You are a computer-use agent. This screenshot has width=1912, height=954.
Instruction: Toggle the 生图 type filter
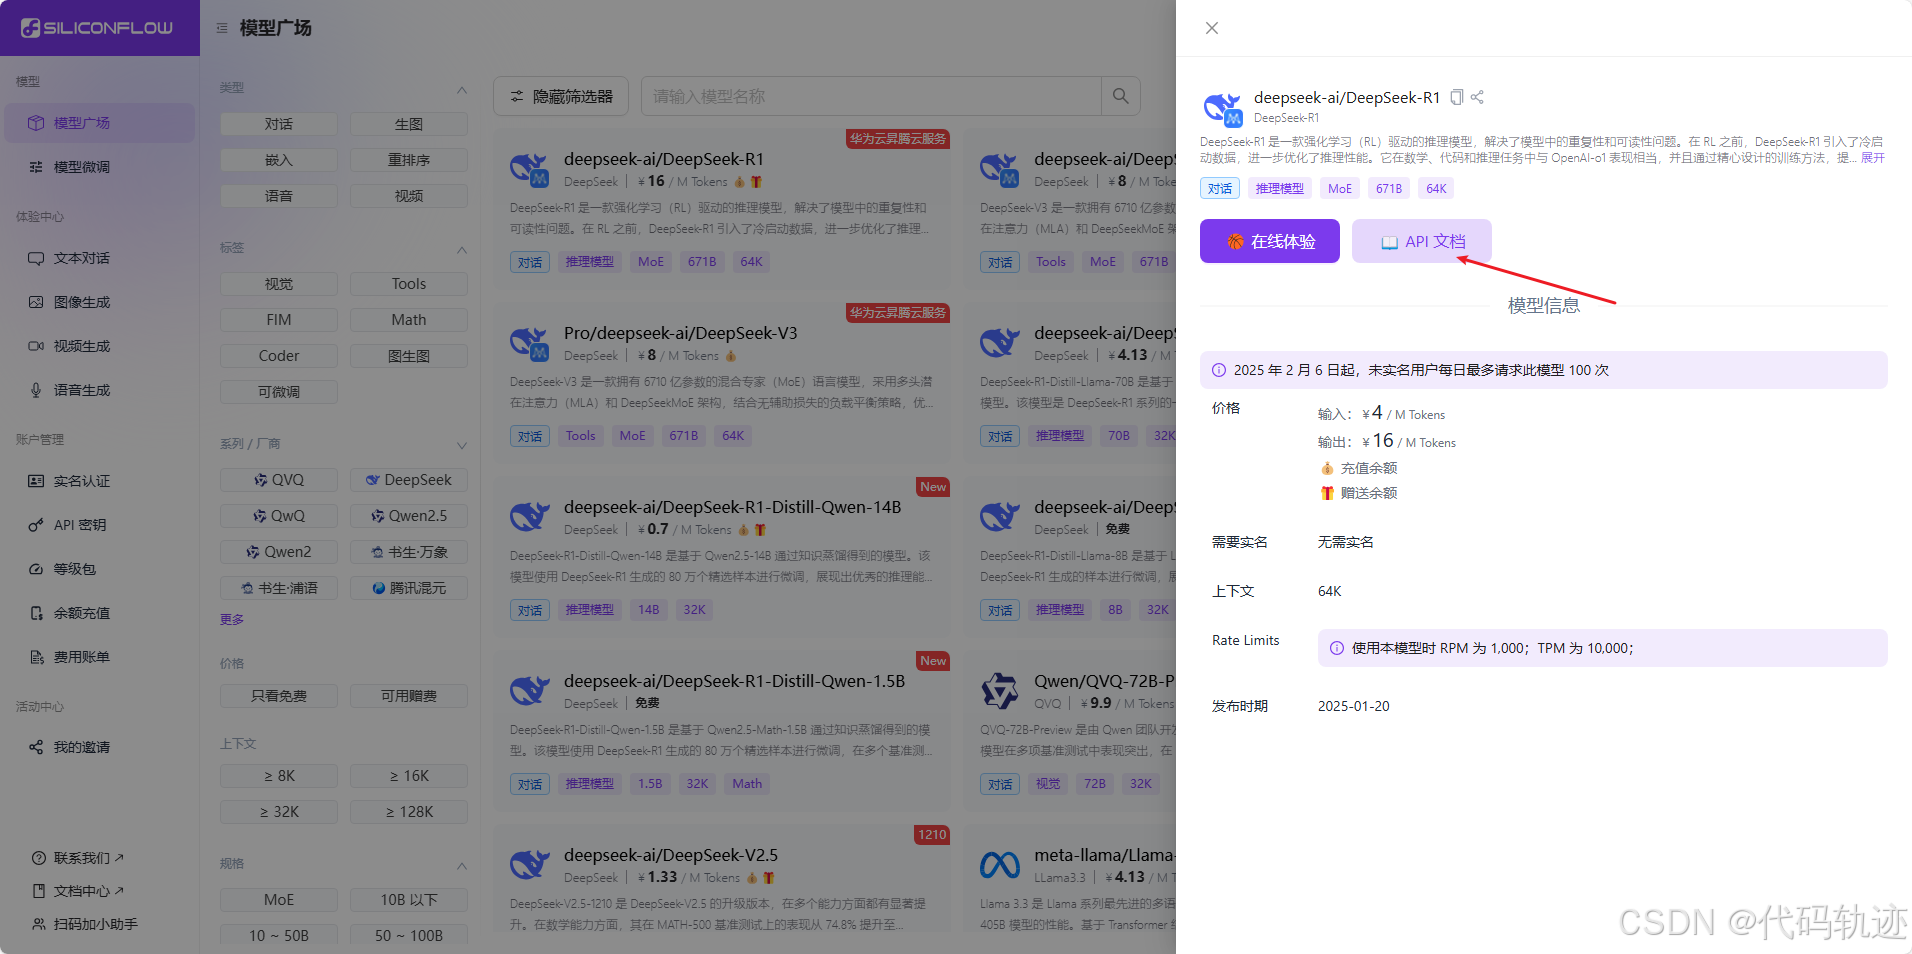point(409,124)
